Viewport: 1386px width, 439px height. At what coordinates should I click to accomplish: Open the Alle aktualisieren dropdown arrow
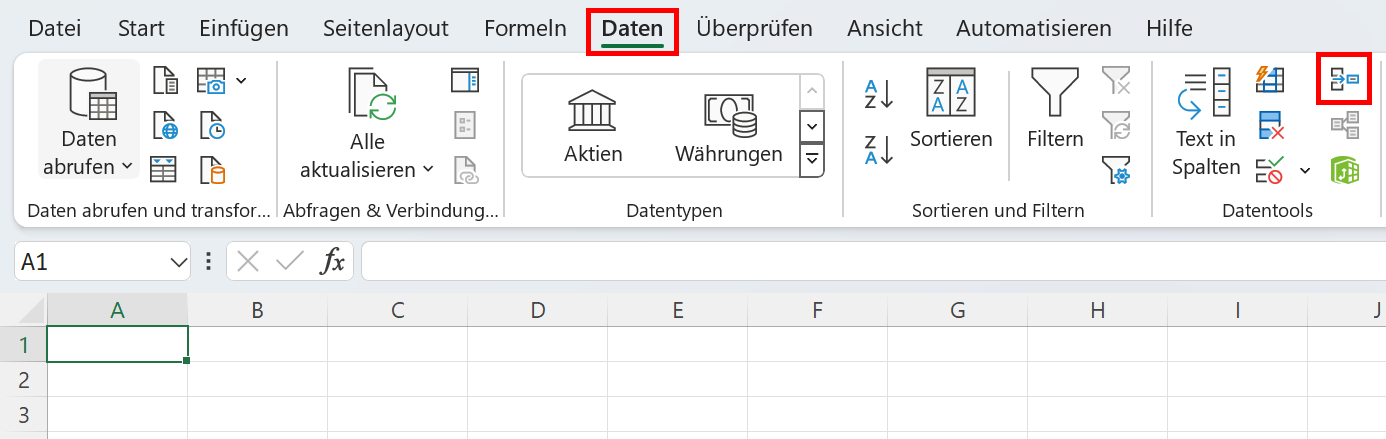click(428, 170)
